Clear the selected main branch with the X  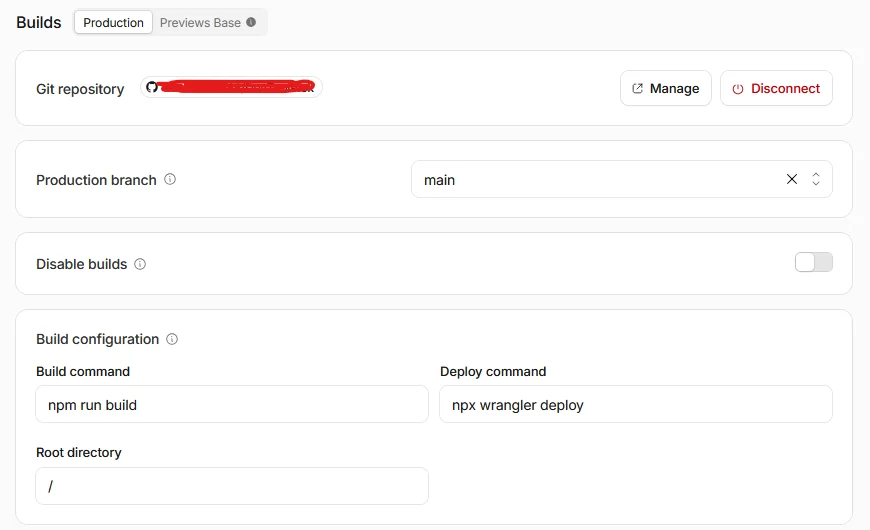792,179
